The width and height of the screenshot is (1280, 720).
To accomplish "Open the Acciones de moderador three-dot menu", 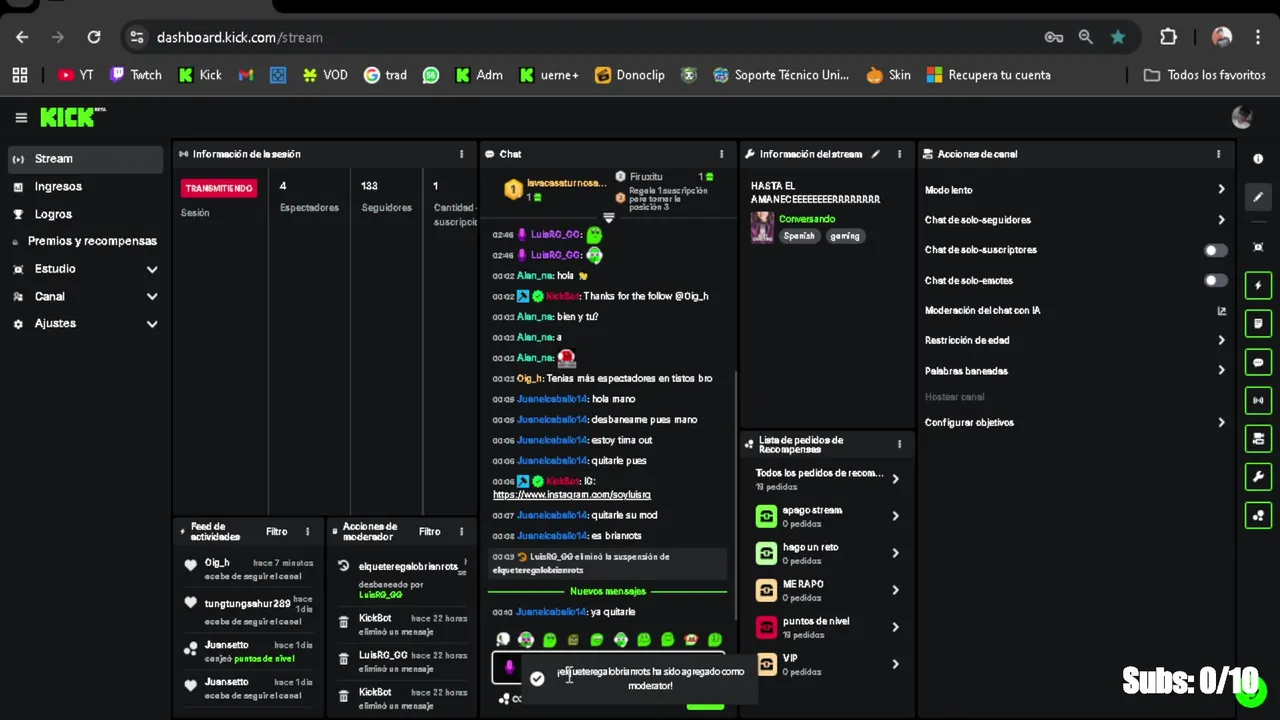I will point(461,532).
